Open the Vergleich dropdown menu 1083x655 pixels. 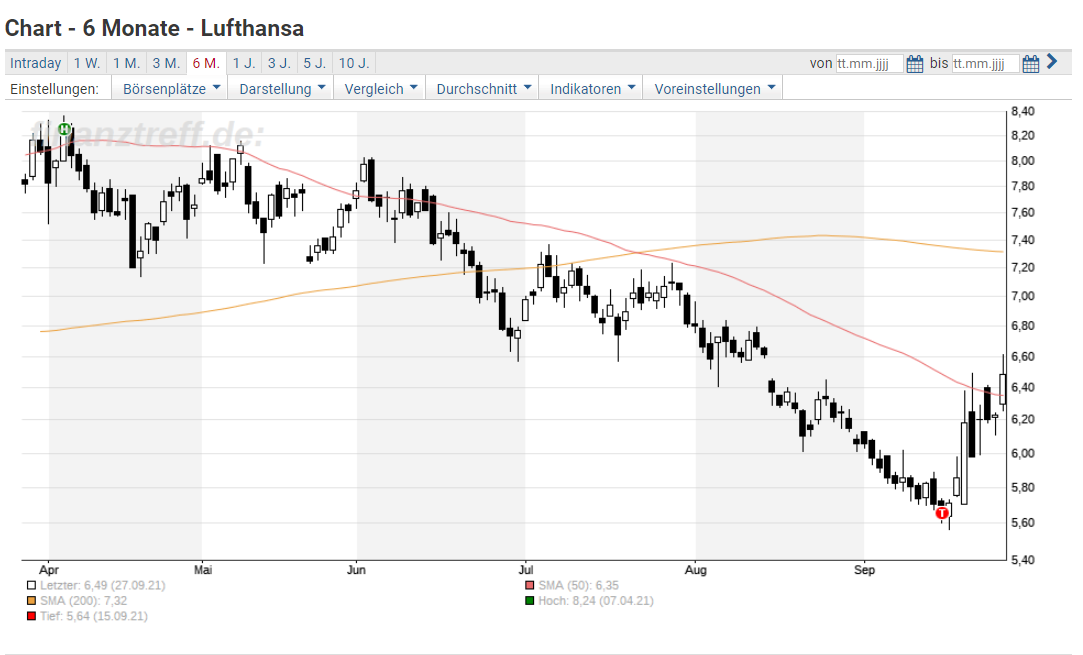point(381,88)
